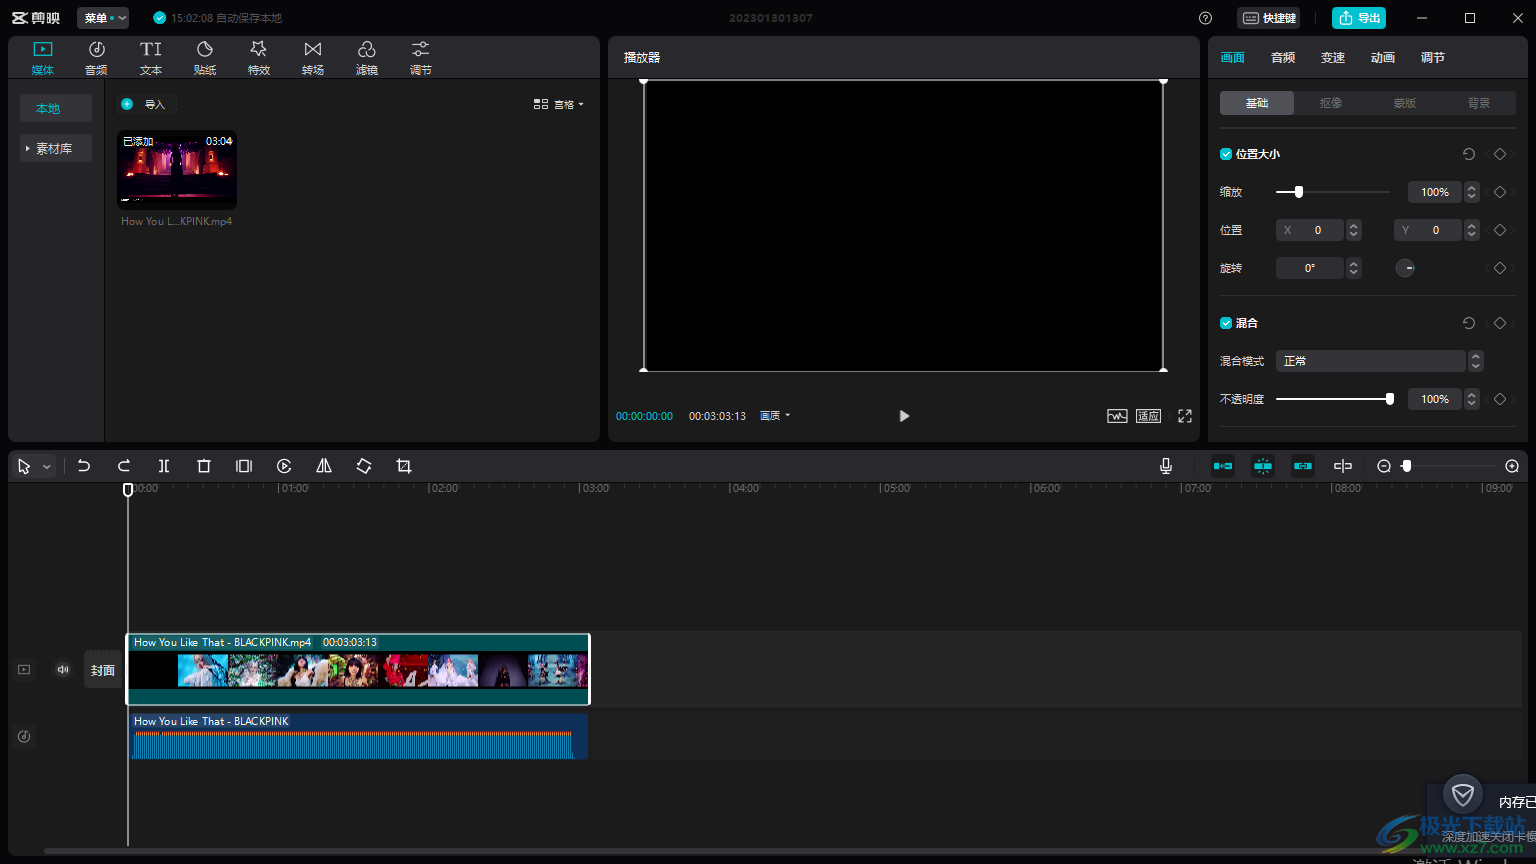Reset the 位置大小 section
Viewport: 1536px width, 864px height.
tap(1469, 154)
